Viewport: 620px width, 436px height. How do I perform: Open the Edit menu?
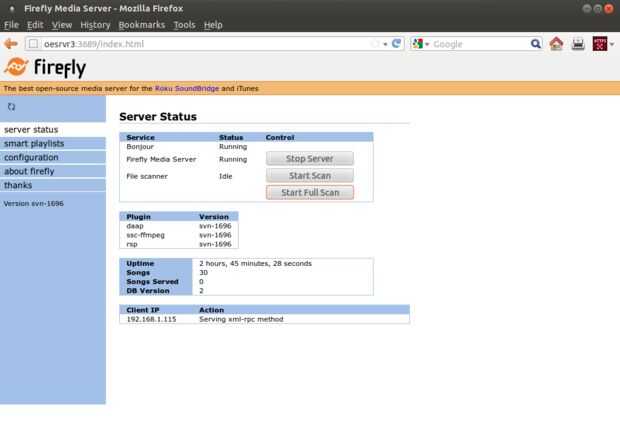pyautogui.click(x=35, y=25)
